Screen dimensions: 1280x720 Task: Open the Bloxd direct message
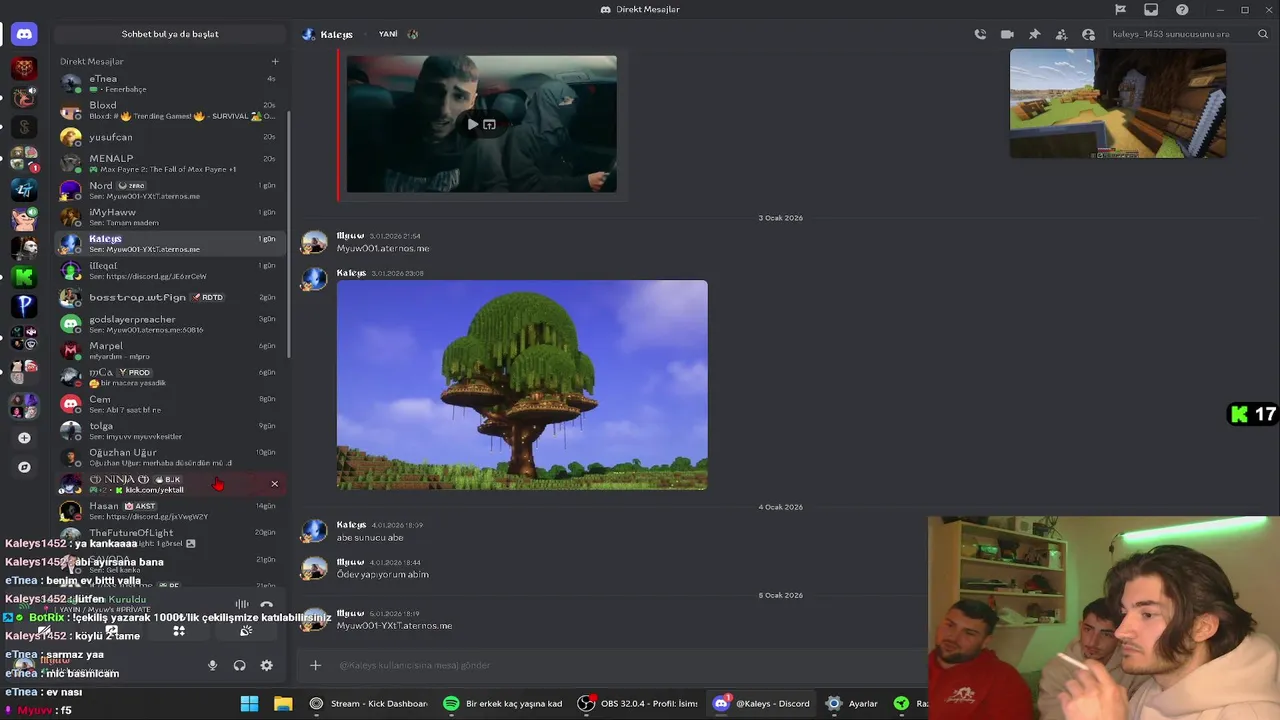pyautogui.click(x=170, y=110)
